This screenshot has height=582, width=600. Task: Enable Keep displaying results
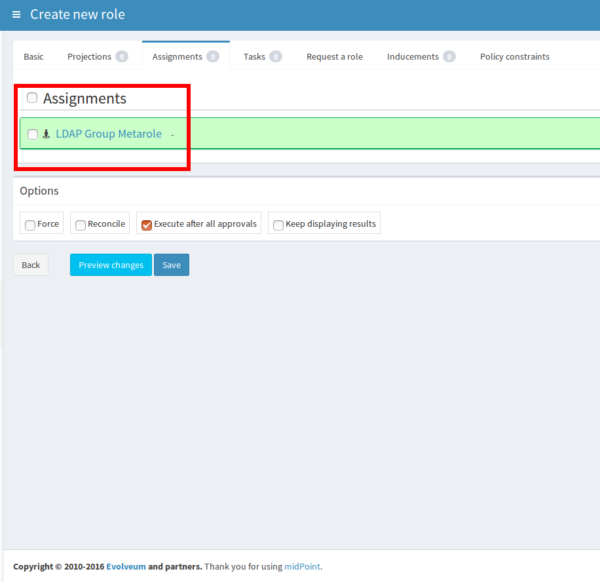(278, 225)
